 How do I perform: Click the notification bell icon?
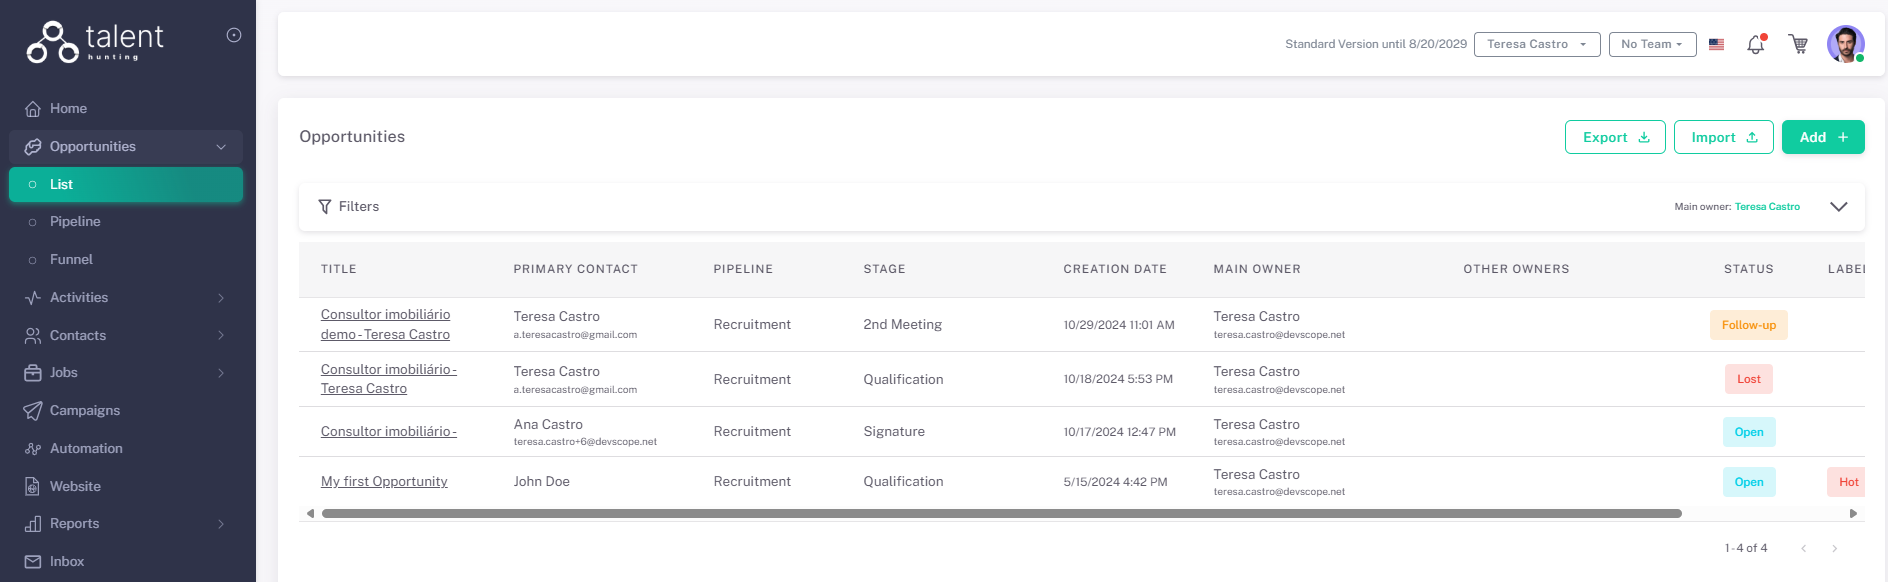coord(1755,45)
